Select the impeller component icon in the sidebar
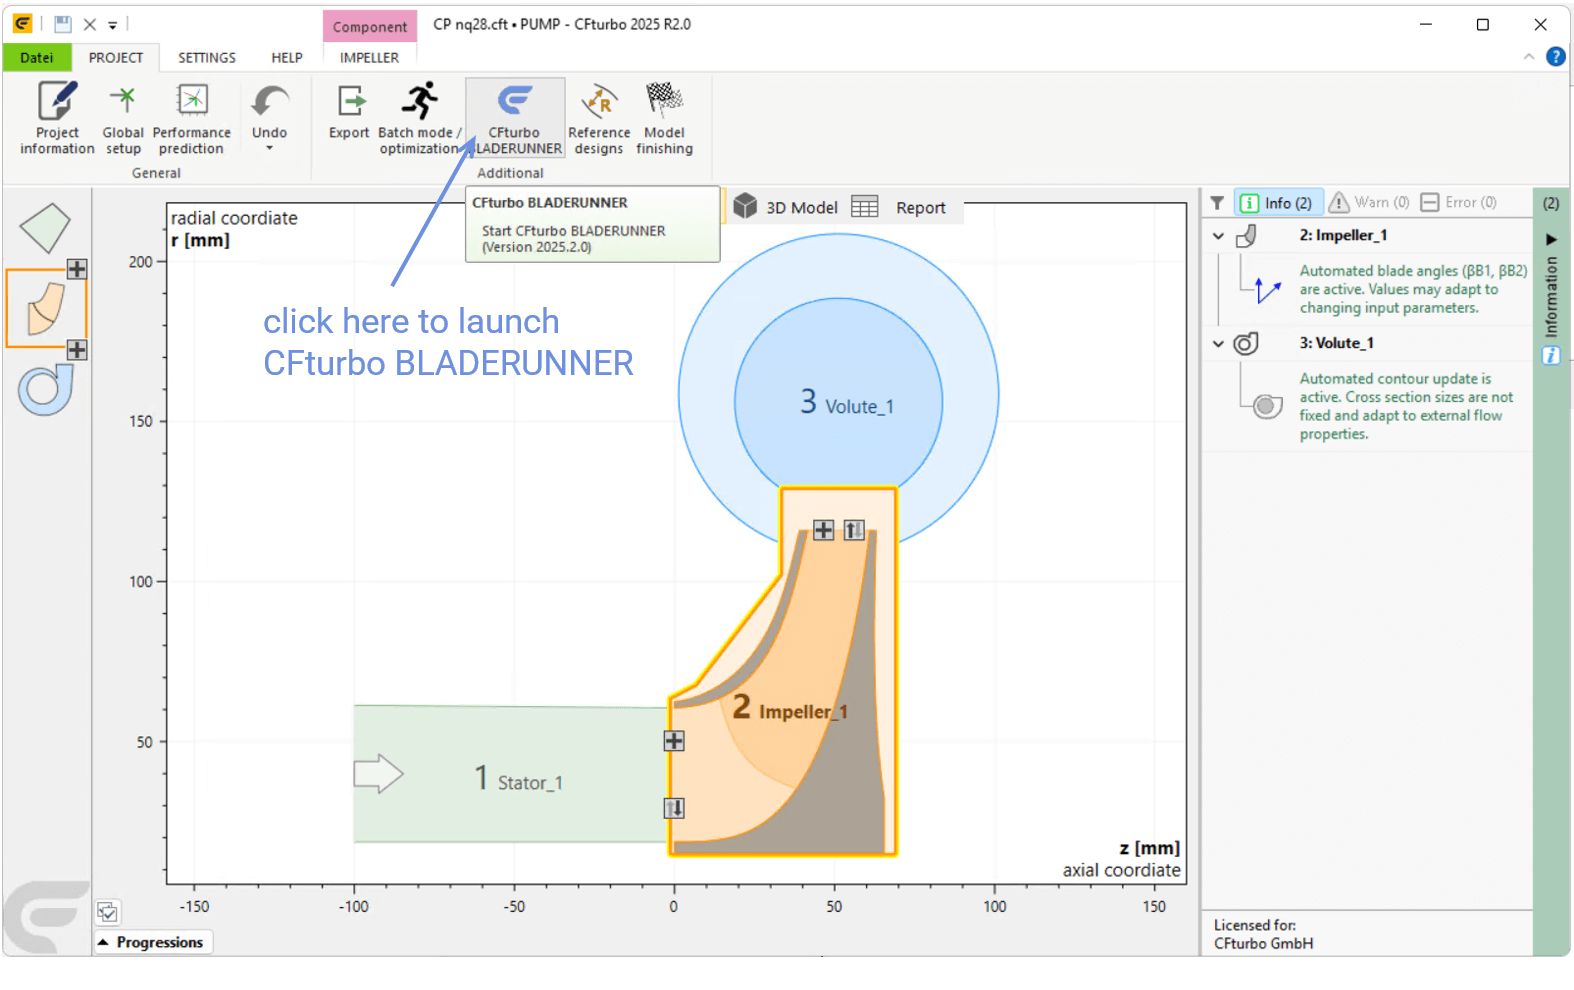The height and width of the screenshot is (990, 1574). (x=46, y=308)
